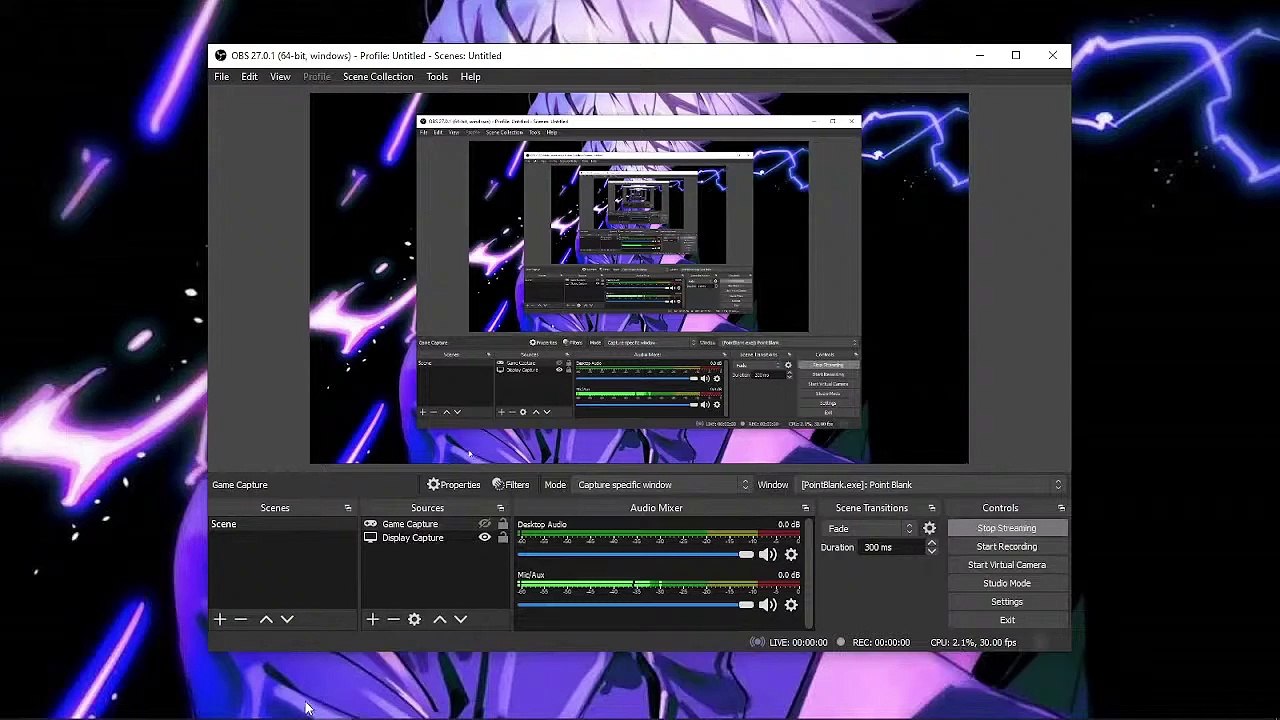Open Desktop Audio settings gear
1280x720 pixels.
791,555
